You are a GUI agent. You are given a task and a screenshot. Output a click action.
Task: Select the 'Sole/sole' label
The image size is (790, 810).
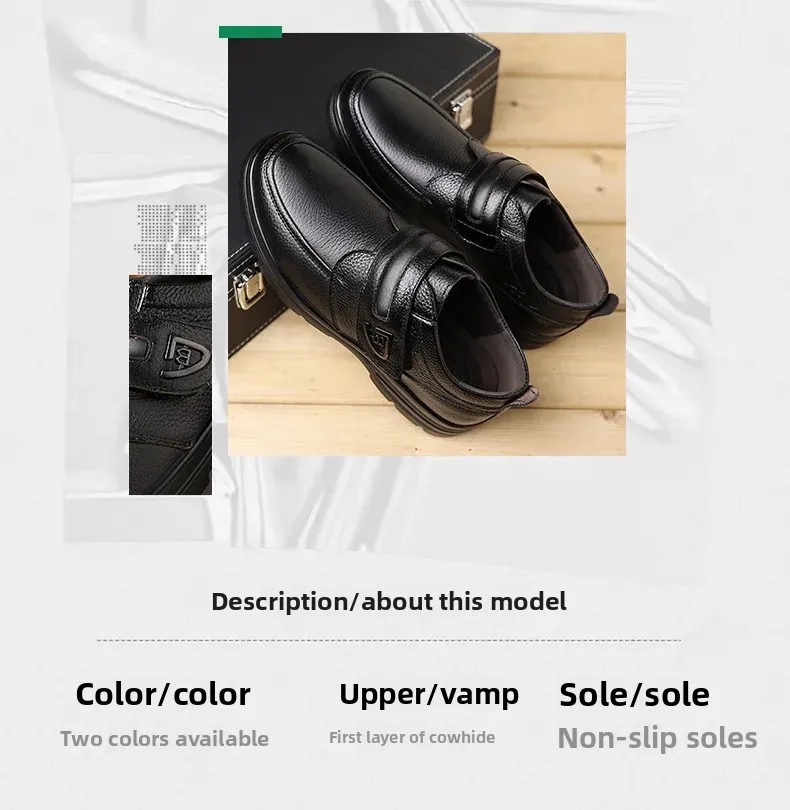[634, 694]
